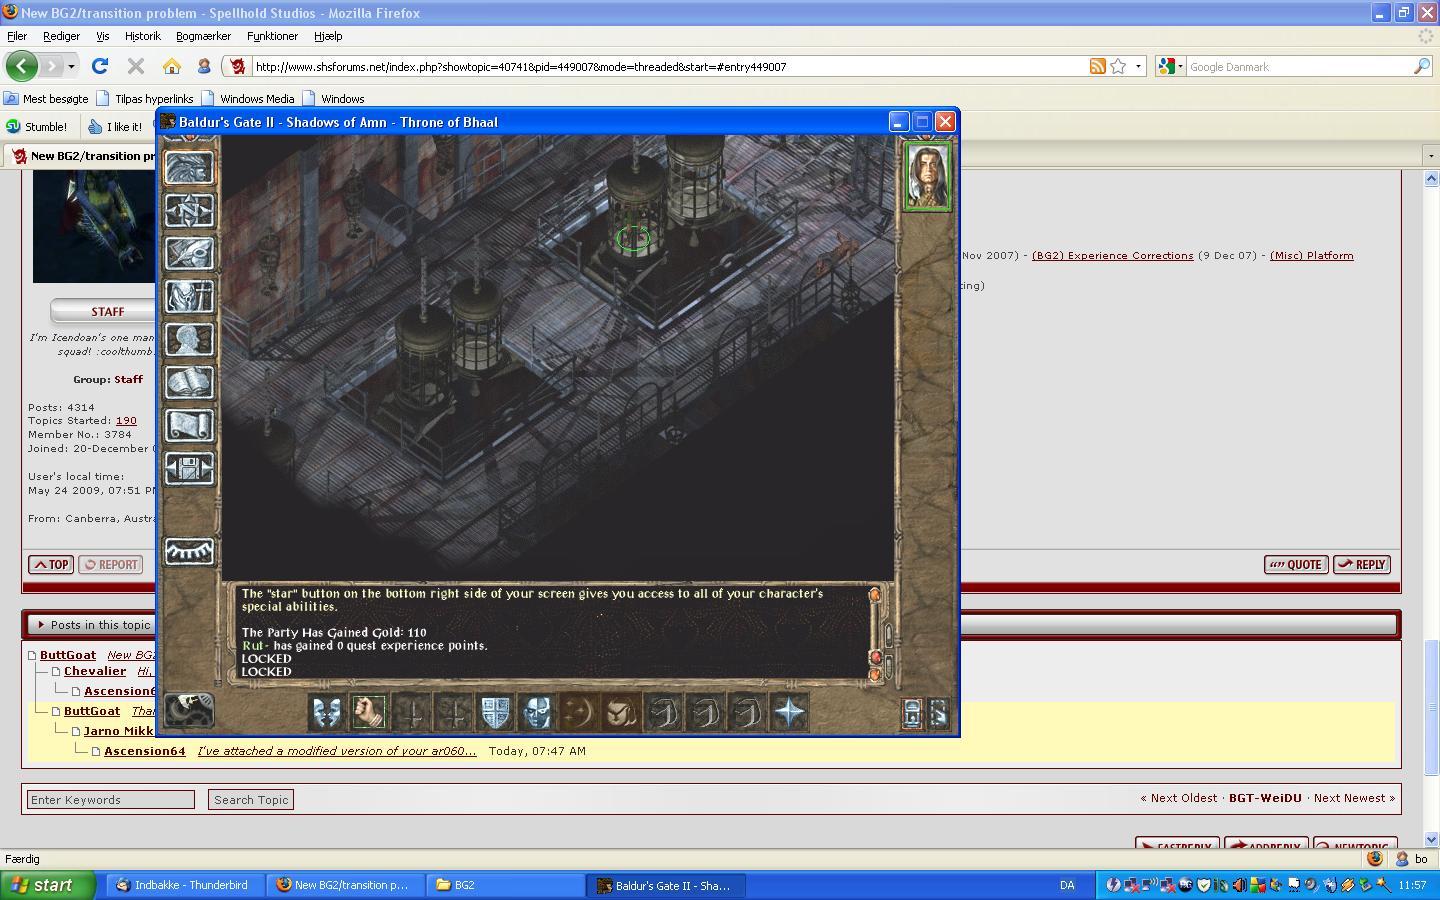
Task: Open (BG2) Experience Corrections link
Action: 1112,256
